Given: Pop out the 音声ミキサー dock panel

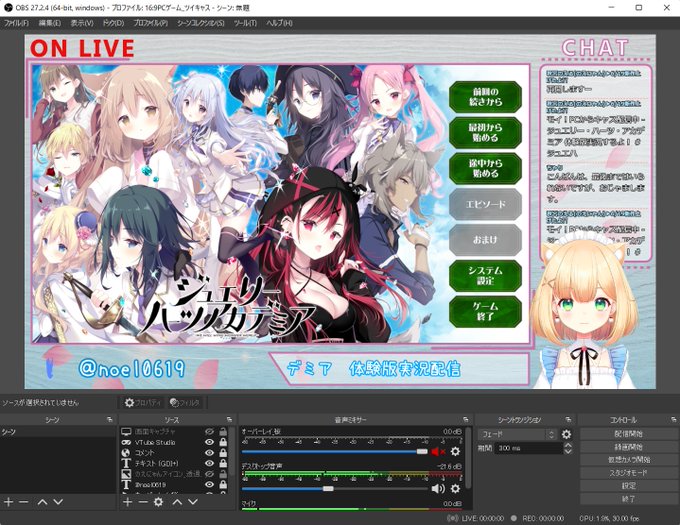Looking at the screenshot, I should pyautogui.click(x=466, y=420).
